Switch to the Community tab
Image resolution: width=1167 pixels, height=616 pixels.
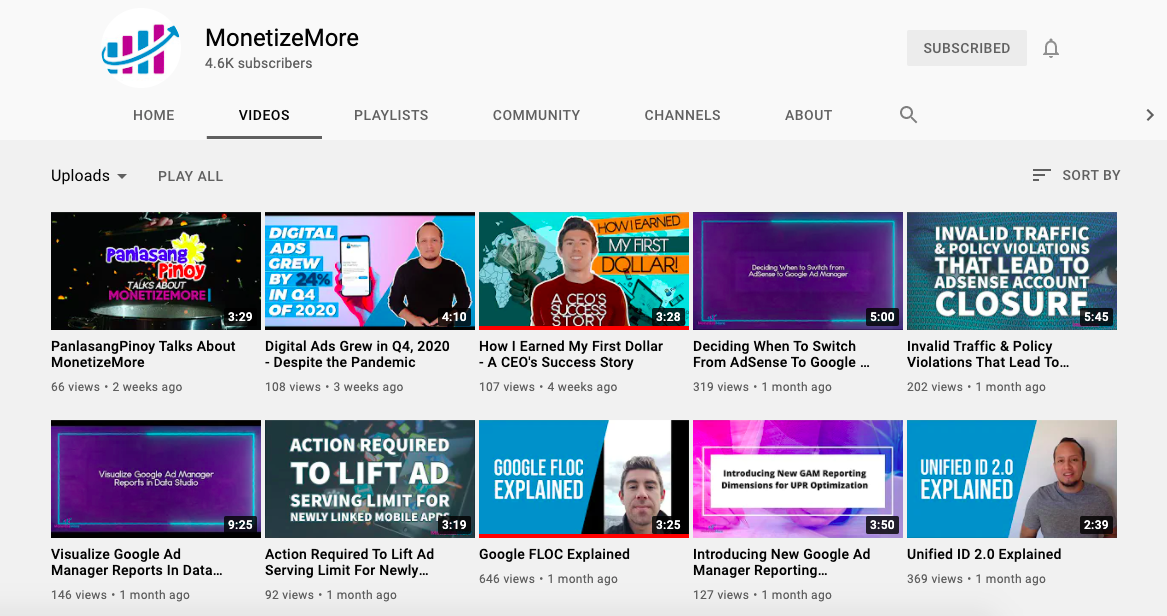point(536,115)
